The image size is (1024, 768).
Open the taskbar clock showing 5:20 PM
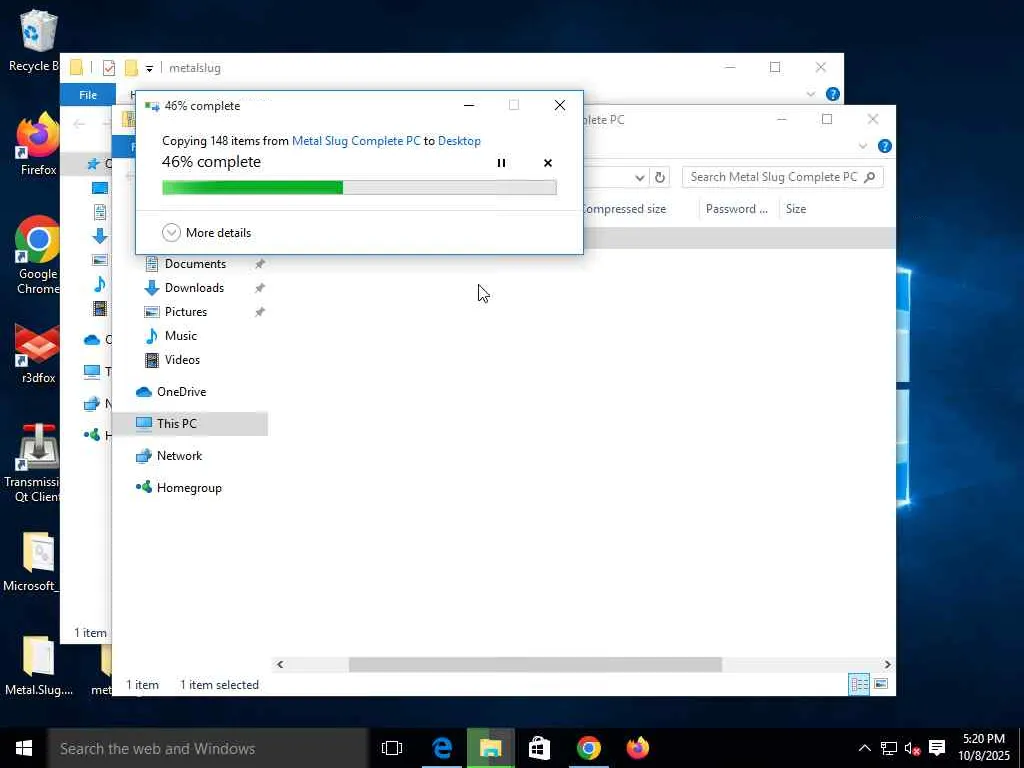[984, 748]
